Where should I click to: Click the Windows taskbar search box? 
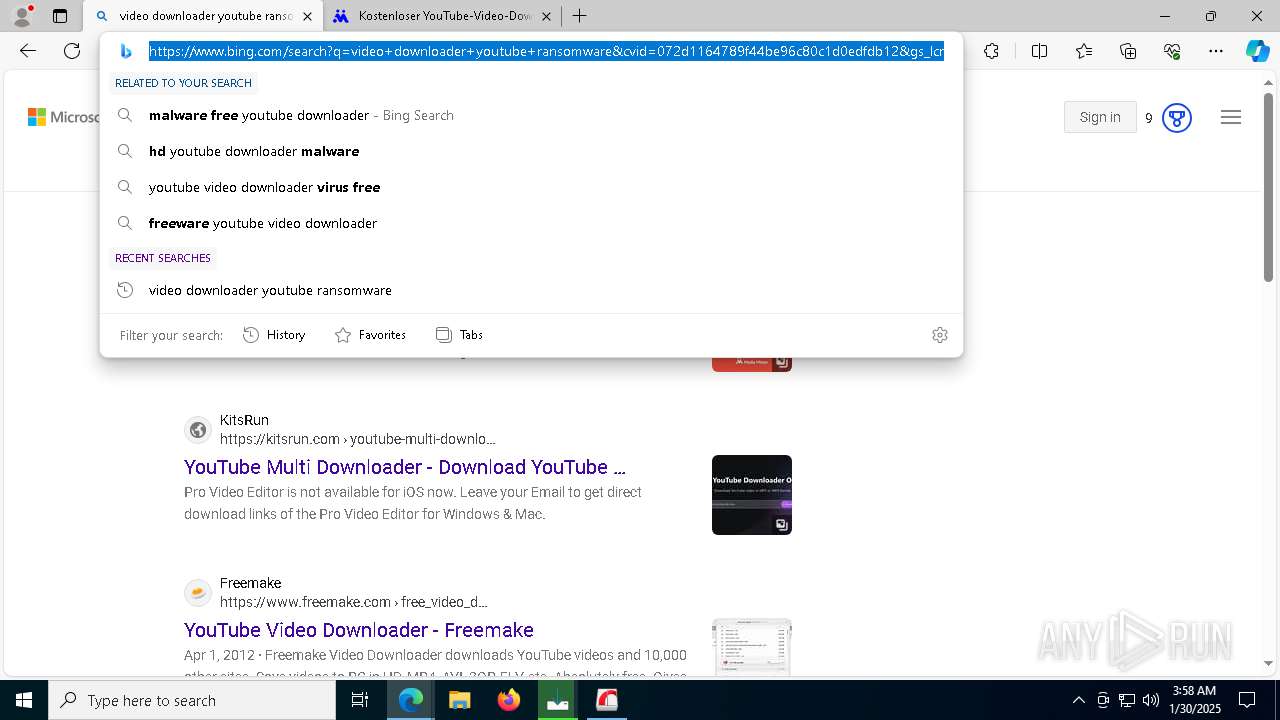(192, 700)
